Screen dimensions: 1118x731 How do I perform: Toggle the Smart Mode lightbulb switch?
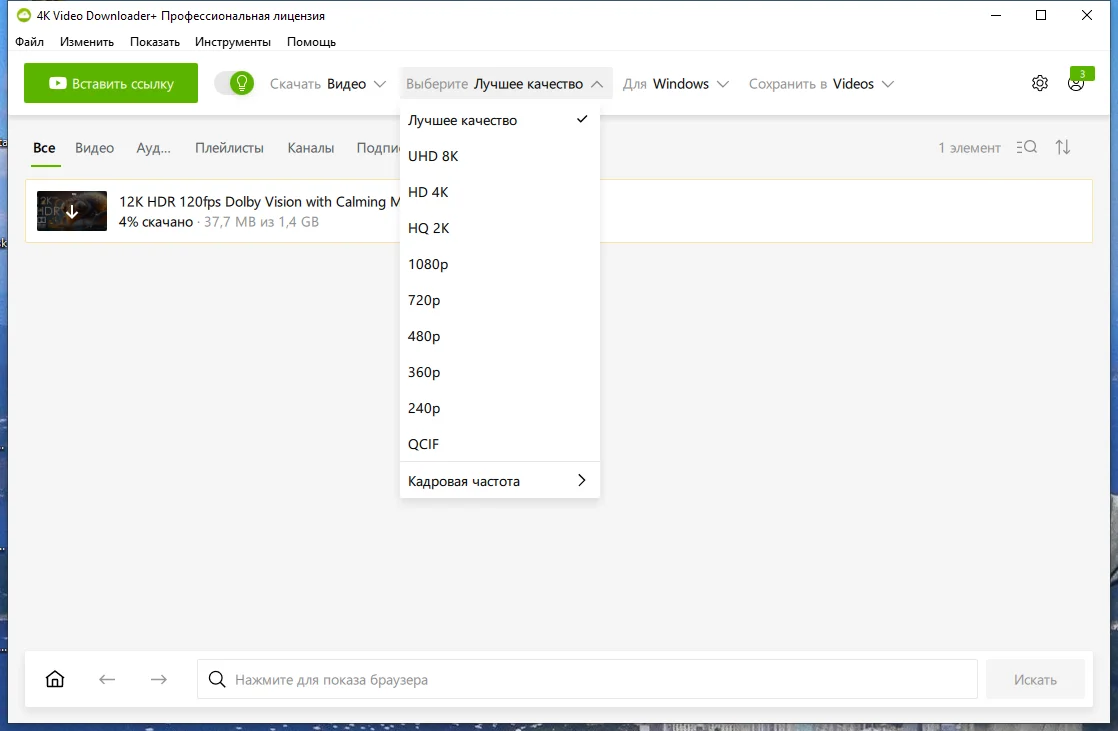coord(235,83)
